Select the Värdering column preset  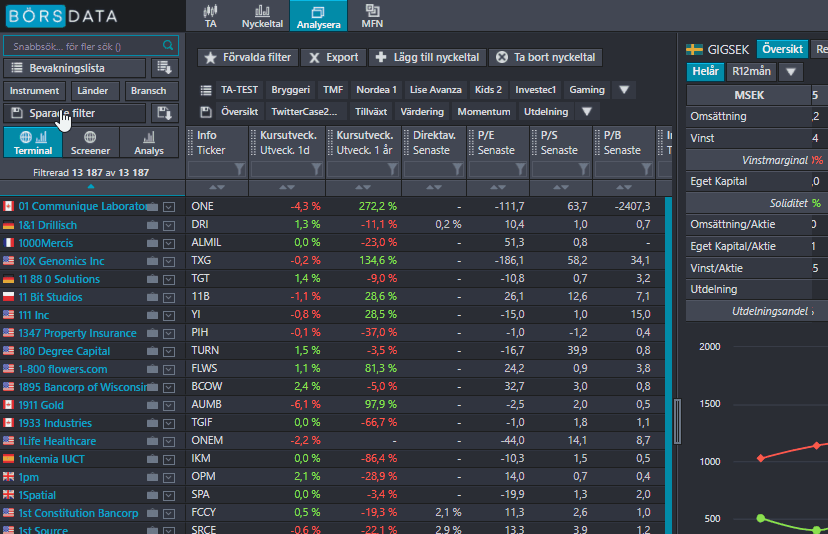click(422, 112)
